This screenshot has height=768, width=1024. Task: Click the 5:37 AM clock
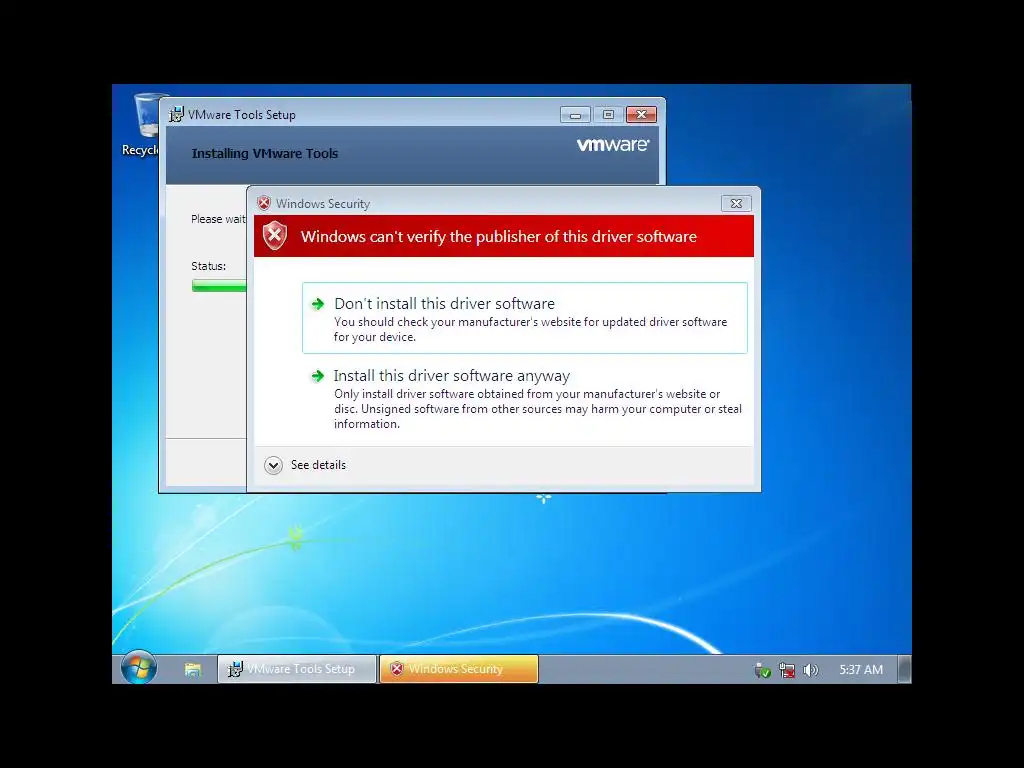point(861,670)
